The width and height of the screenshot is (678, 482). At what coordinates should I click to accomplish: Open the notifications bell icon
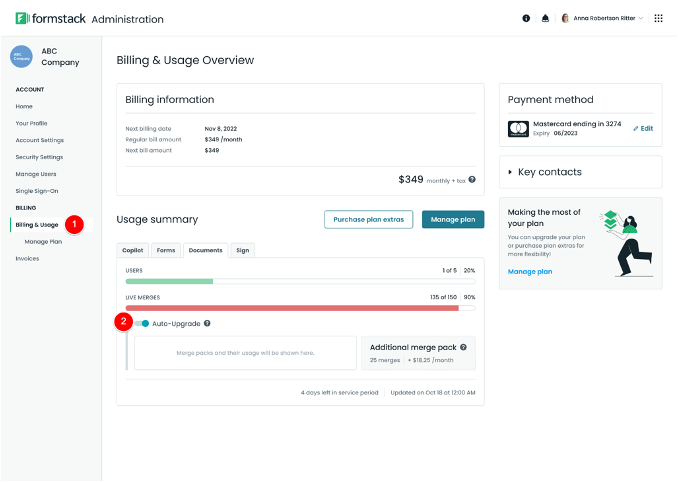click(x=545, y=18)
